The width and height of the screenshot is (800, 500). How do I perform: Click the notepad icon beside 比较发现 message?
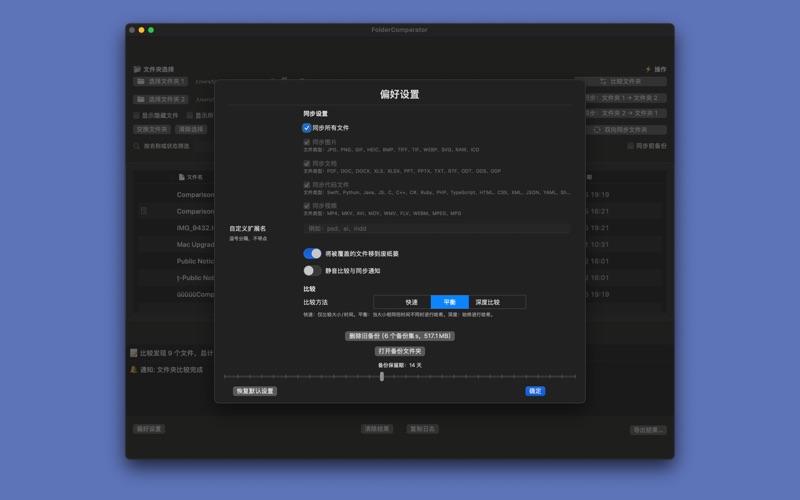point(134,353)
